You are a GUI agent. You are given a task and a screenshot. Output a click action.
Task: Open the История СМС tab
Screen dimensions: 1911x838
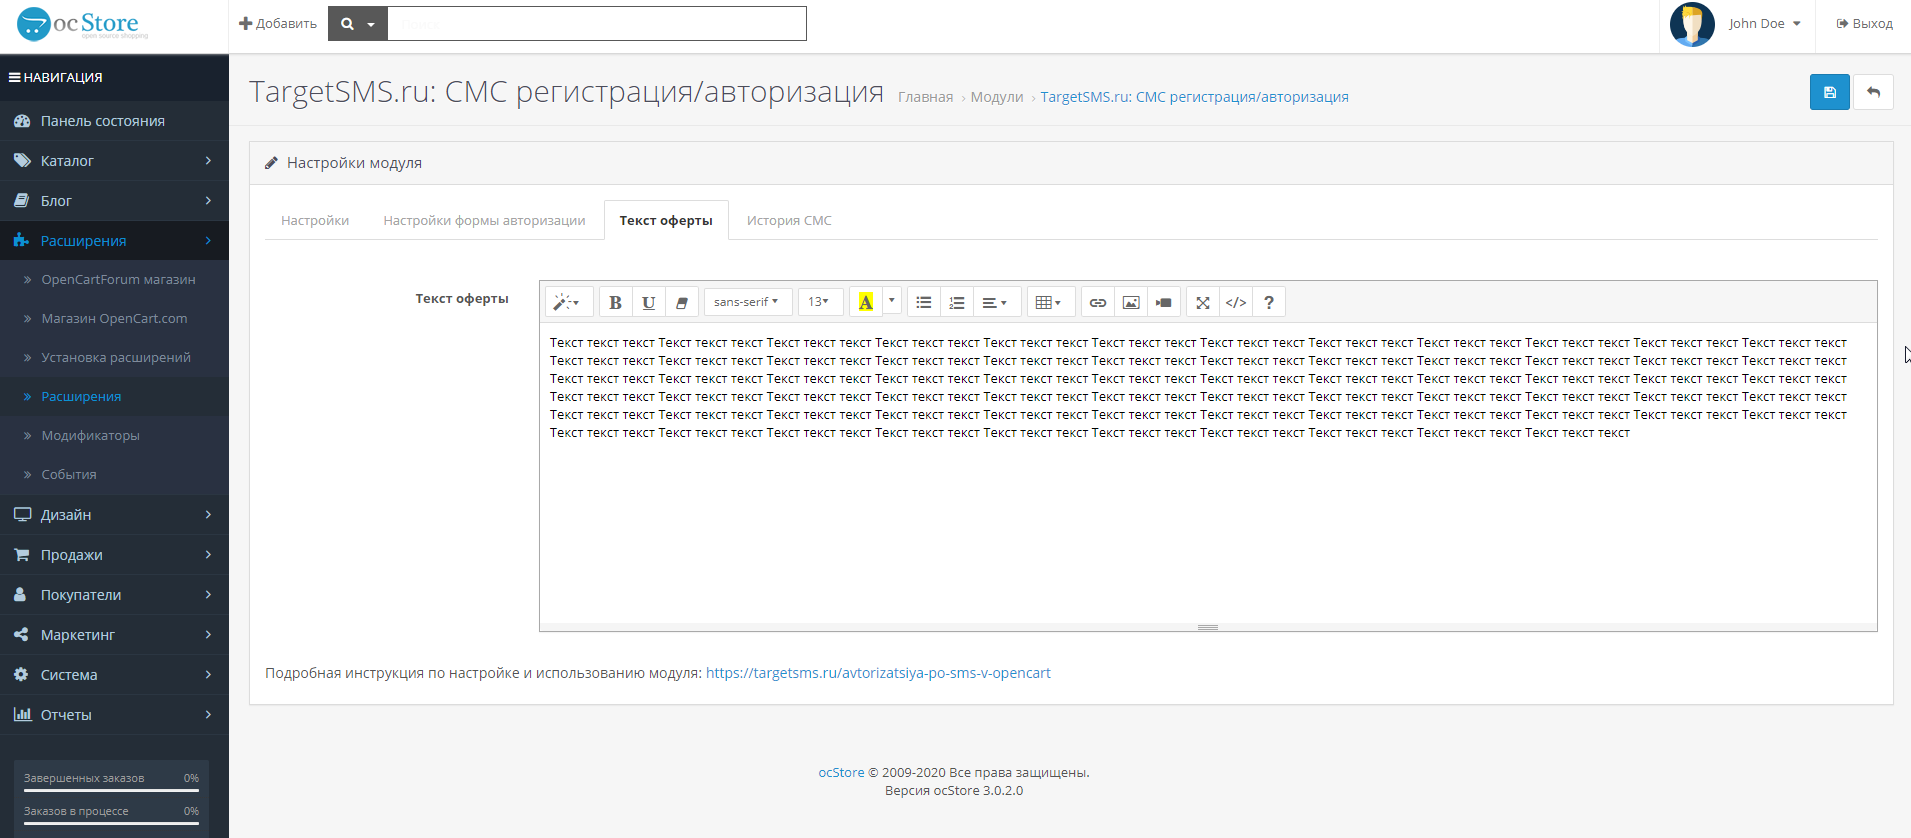click(789, 220)
